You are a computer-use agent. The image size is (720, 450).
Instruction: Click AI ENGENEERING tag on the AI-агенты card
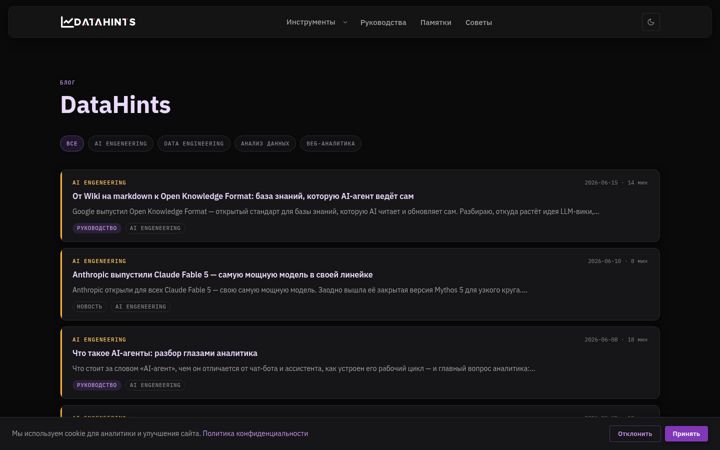click(x=155, y=385)
